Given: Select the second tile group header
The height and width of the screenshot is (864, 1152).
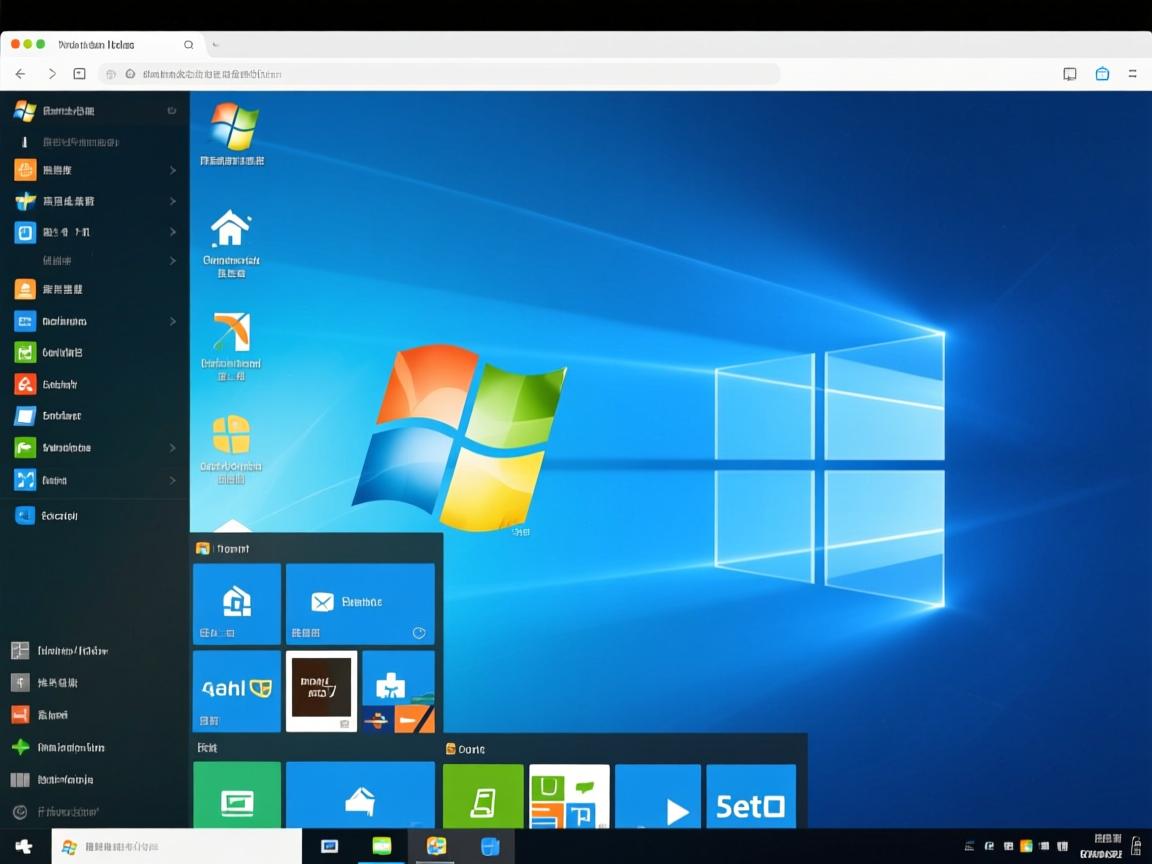Looking at the screenshot, I should [470, 748].
